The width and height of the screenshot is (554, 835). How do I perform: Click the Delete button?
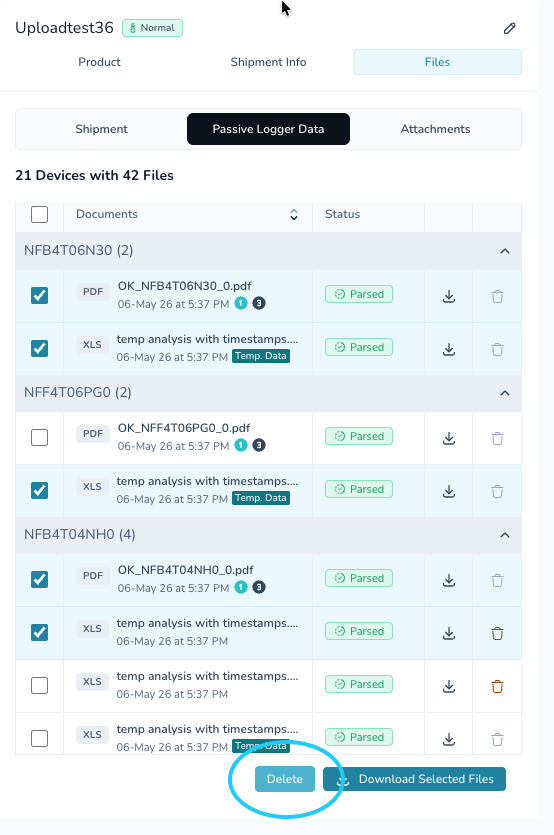point(284,779)
